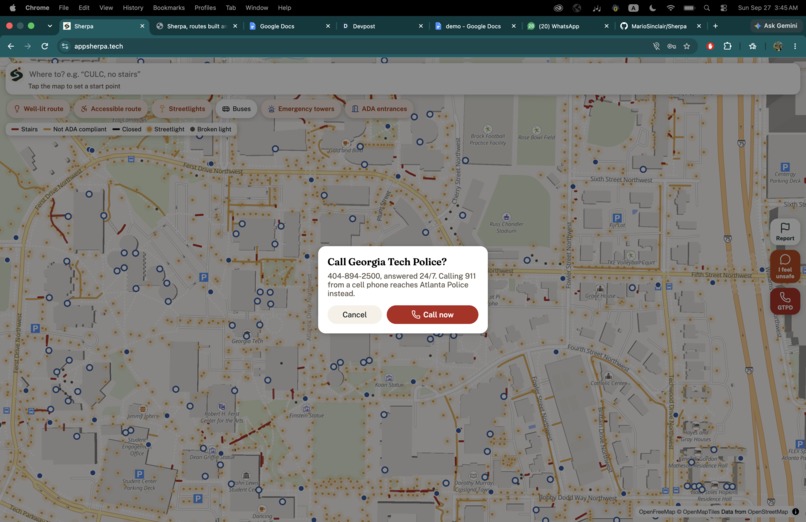Click the Ask Gemini button
Image resolution: width=806 pixels, height=522 pixels.
775,26
